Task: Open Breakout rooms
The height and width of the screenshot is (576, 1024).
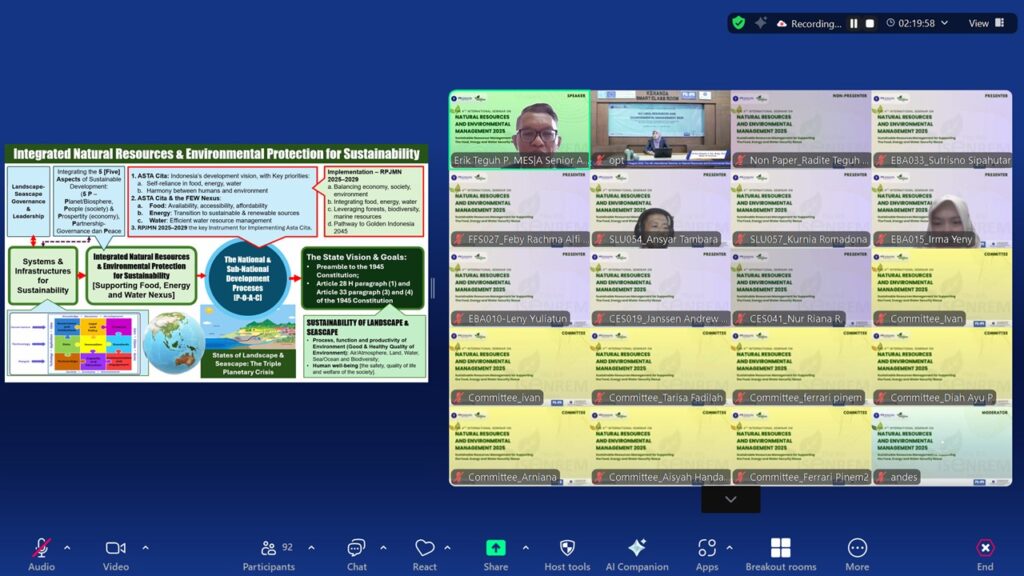Action: click(780, 548)
